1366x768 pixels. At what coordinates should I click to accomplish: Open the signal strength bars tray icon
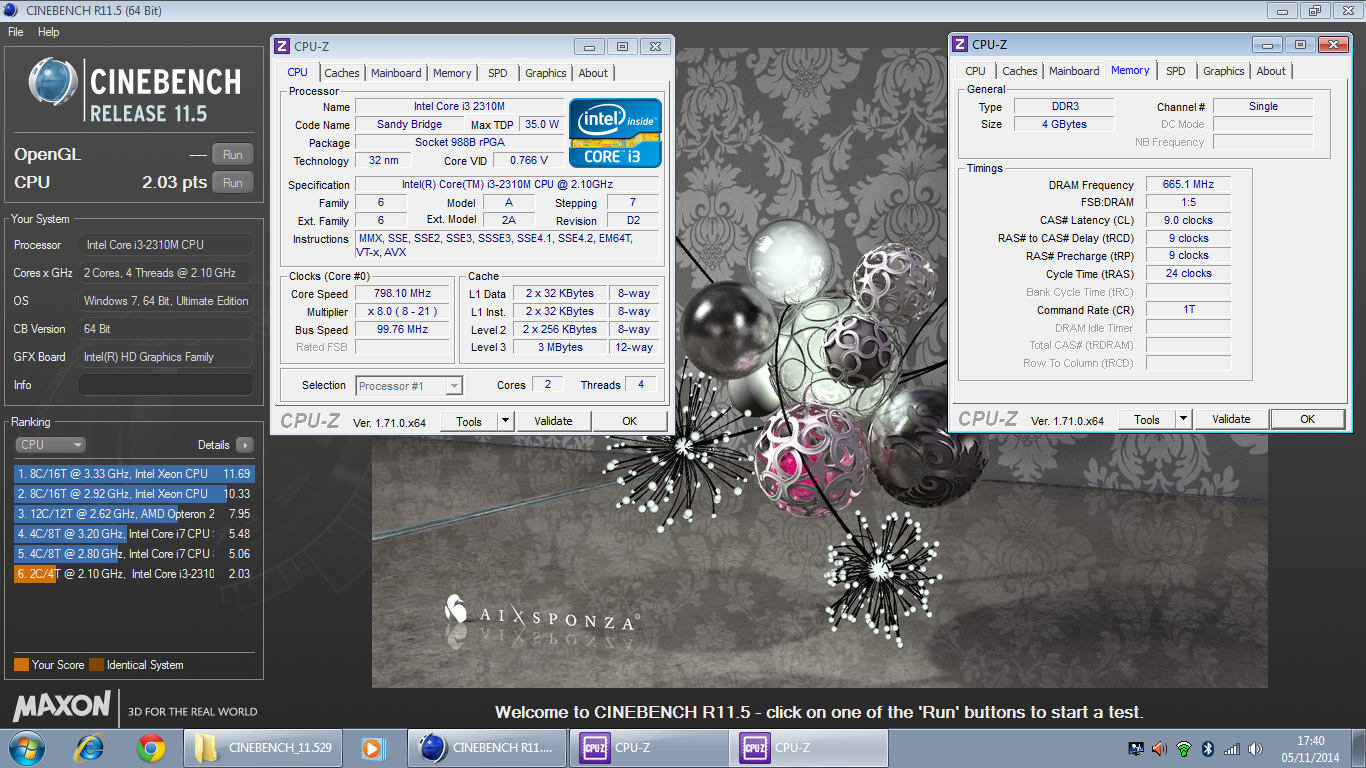(x=1232, y=749)
